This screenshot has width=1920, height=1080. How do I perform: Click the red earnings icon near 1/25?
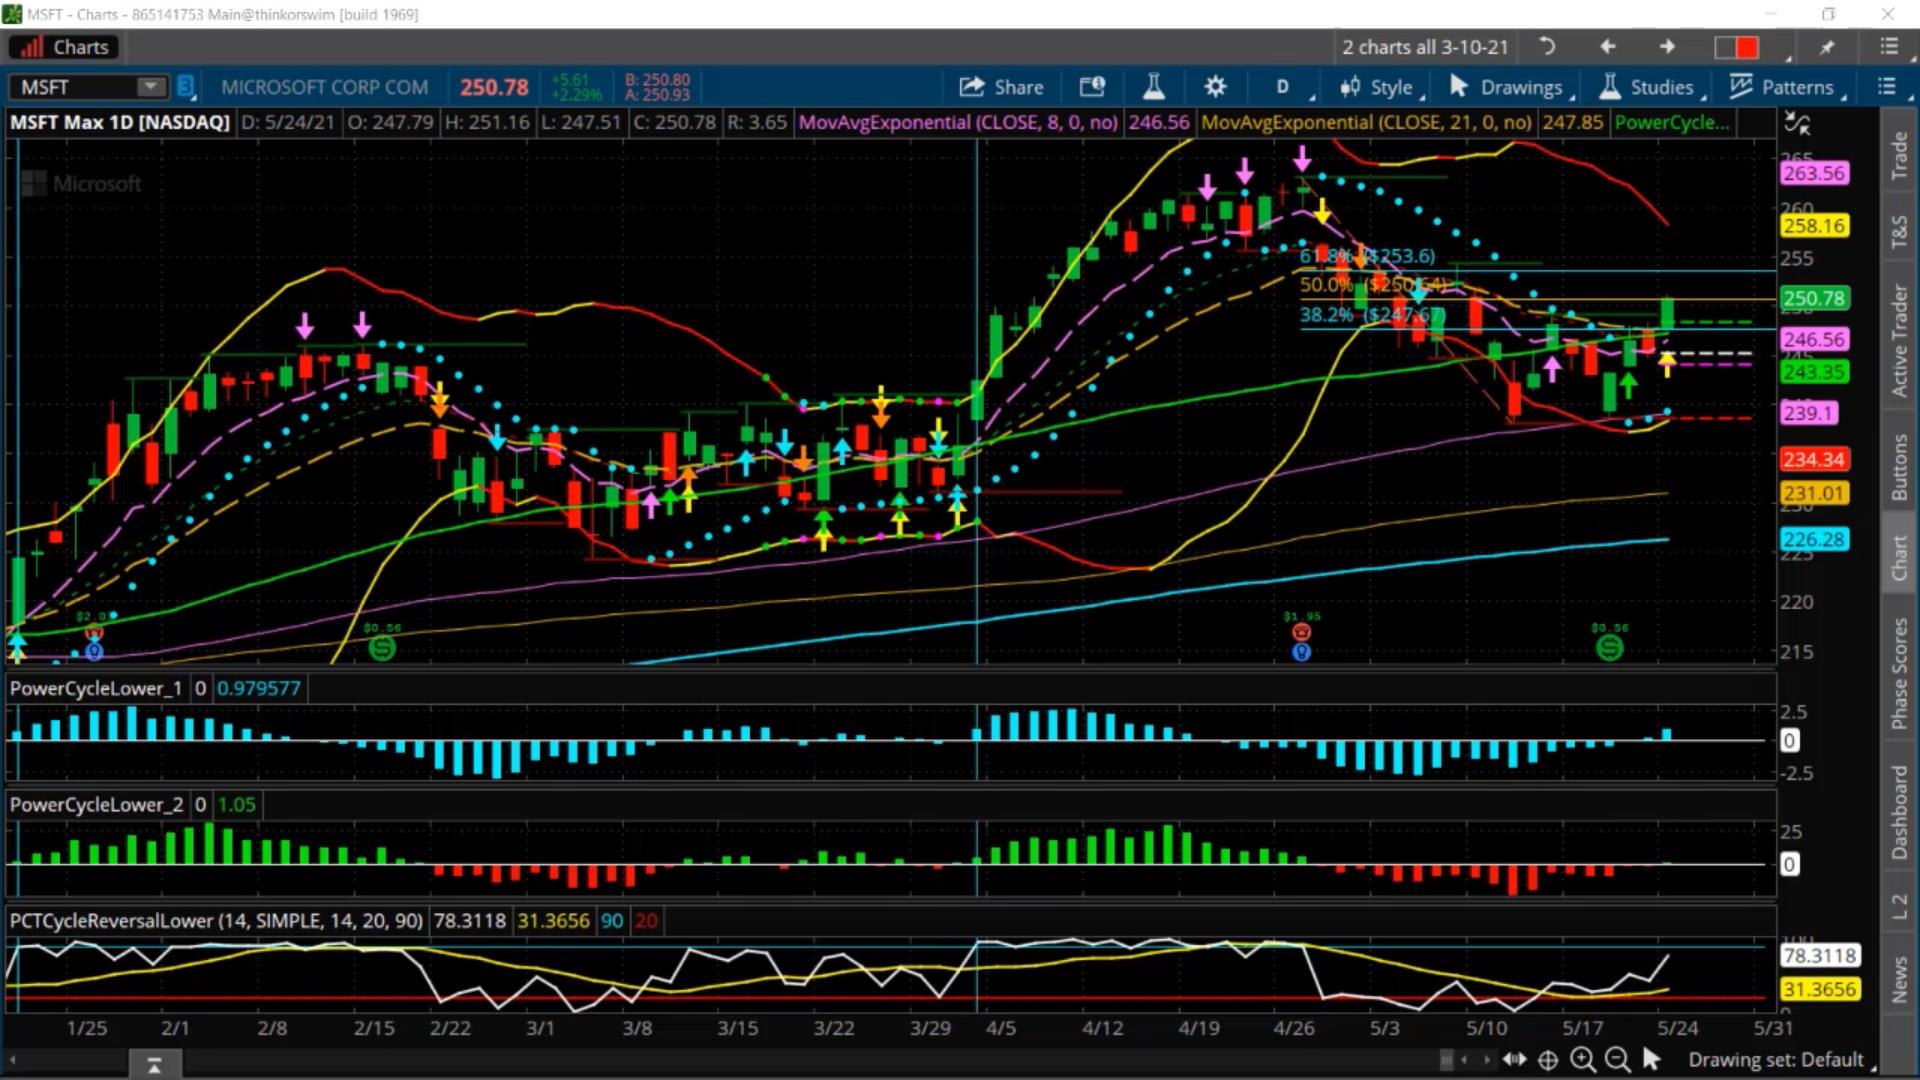94,632
